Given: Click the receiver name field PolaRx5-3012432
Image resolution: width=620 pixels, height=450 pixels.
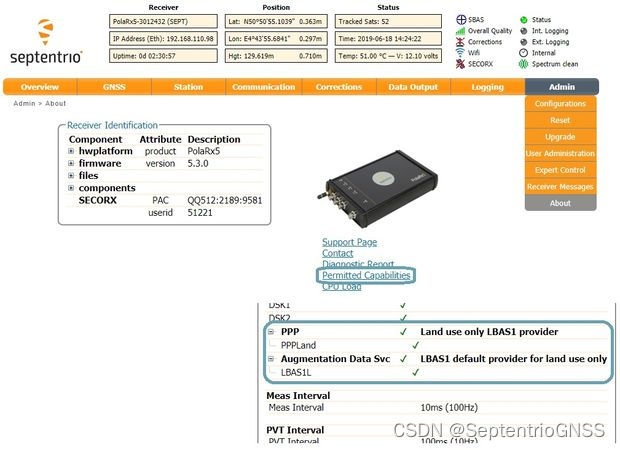Looking at the screenshot, I should point(163,21).
